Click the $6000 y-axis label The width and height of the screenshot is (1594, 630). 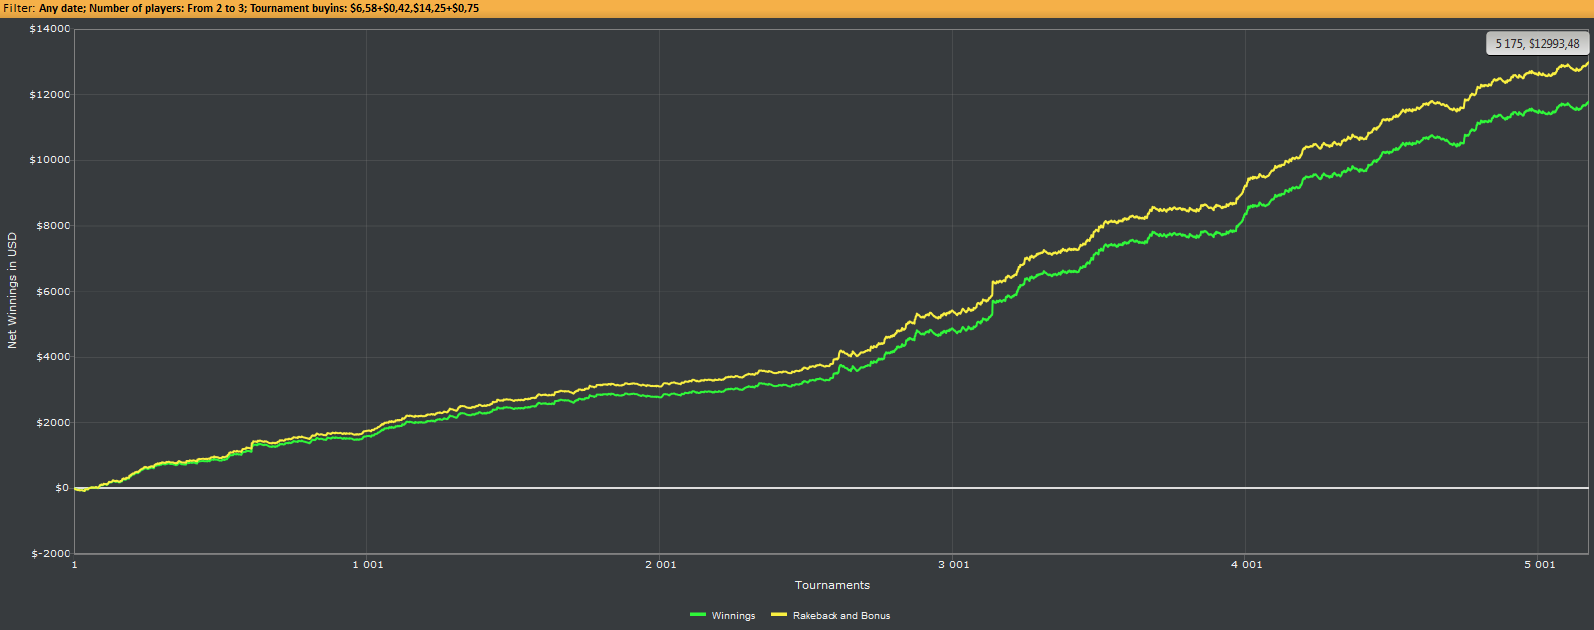point(53,292)
